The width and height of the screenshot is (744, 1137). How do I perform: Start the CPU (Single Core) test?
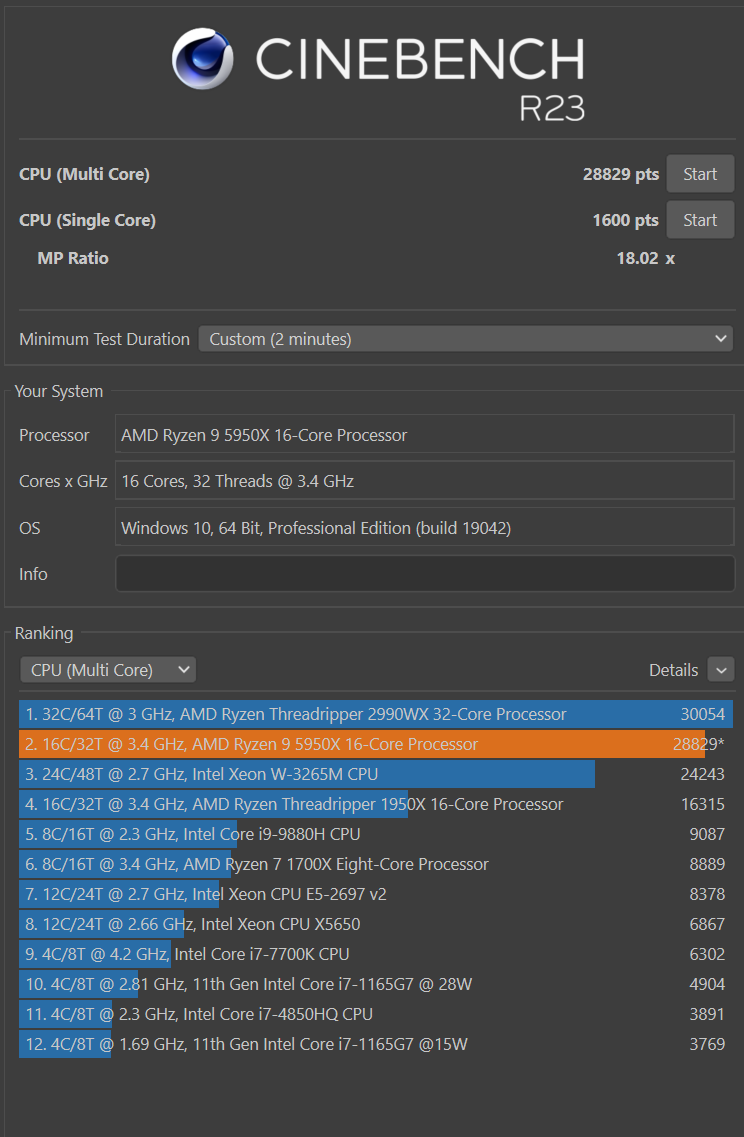(x=700, y=220)
